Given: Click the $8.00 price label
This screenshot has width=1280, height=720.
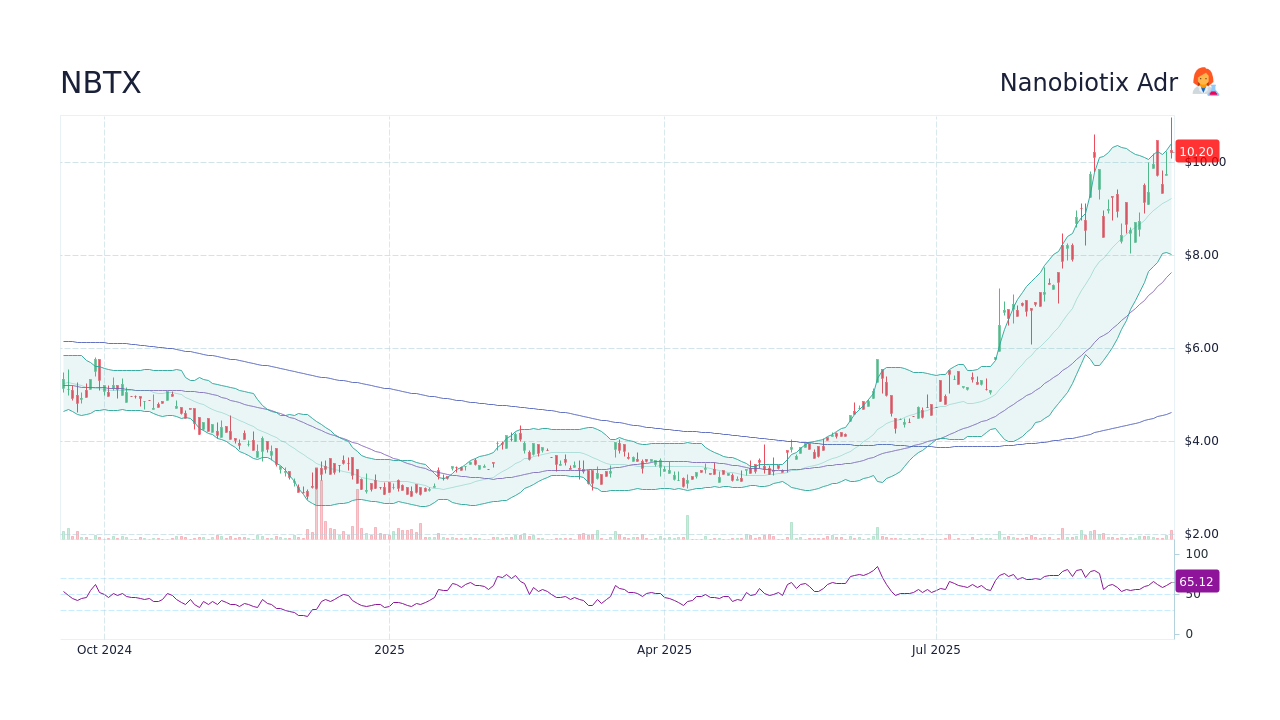Looking at the screenshot, I should click(x=1199, y=256).
